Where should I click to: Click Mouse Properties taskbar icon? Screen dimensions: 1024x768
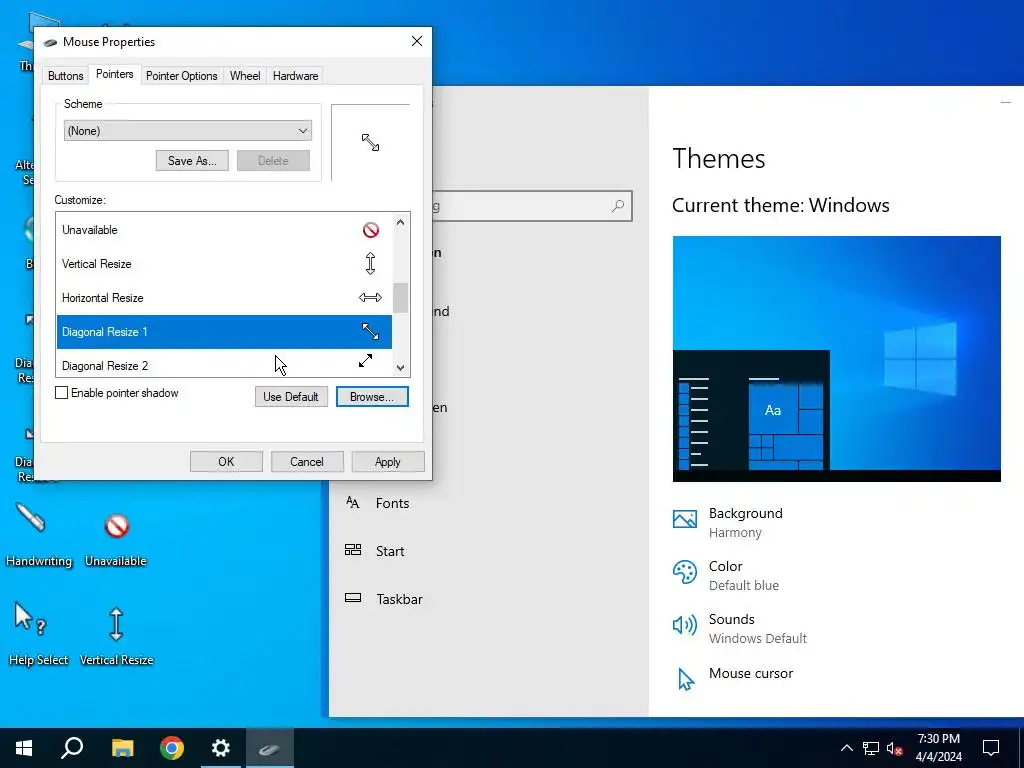(x=270, y=748)
